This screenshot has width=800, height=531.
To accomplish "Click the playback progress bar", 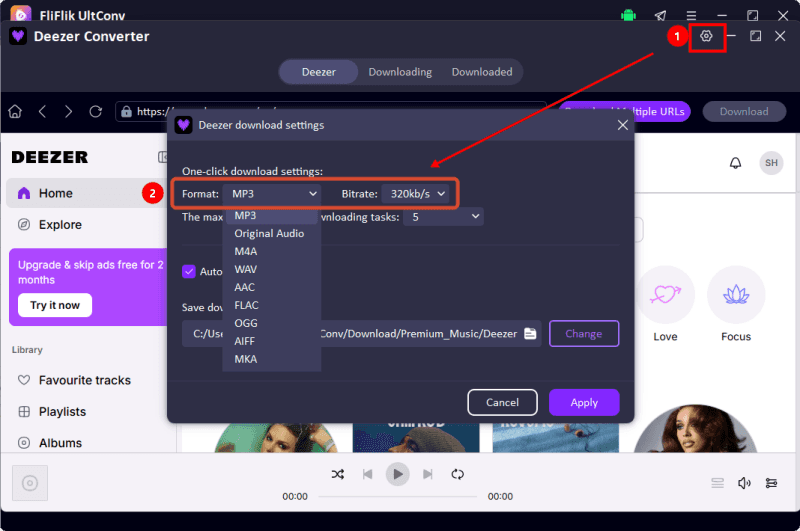I will pyautogui.click(x=397, y=496).
